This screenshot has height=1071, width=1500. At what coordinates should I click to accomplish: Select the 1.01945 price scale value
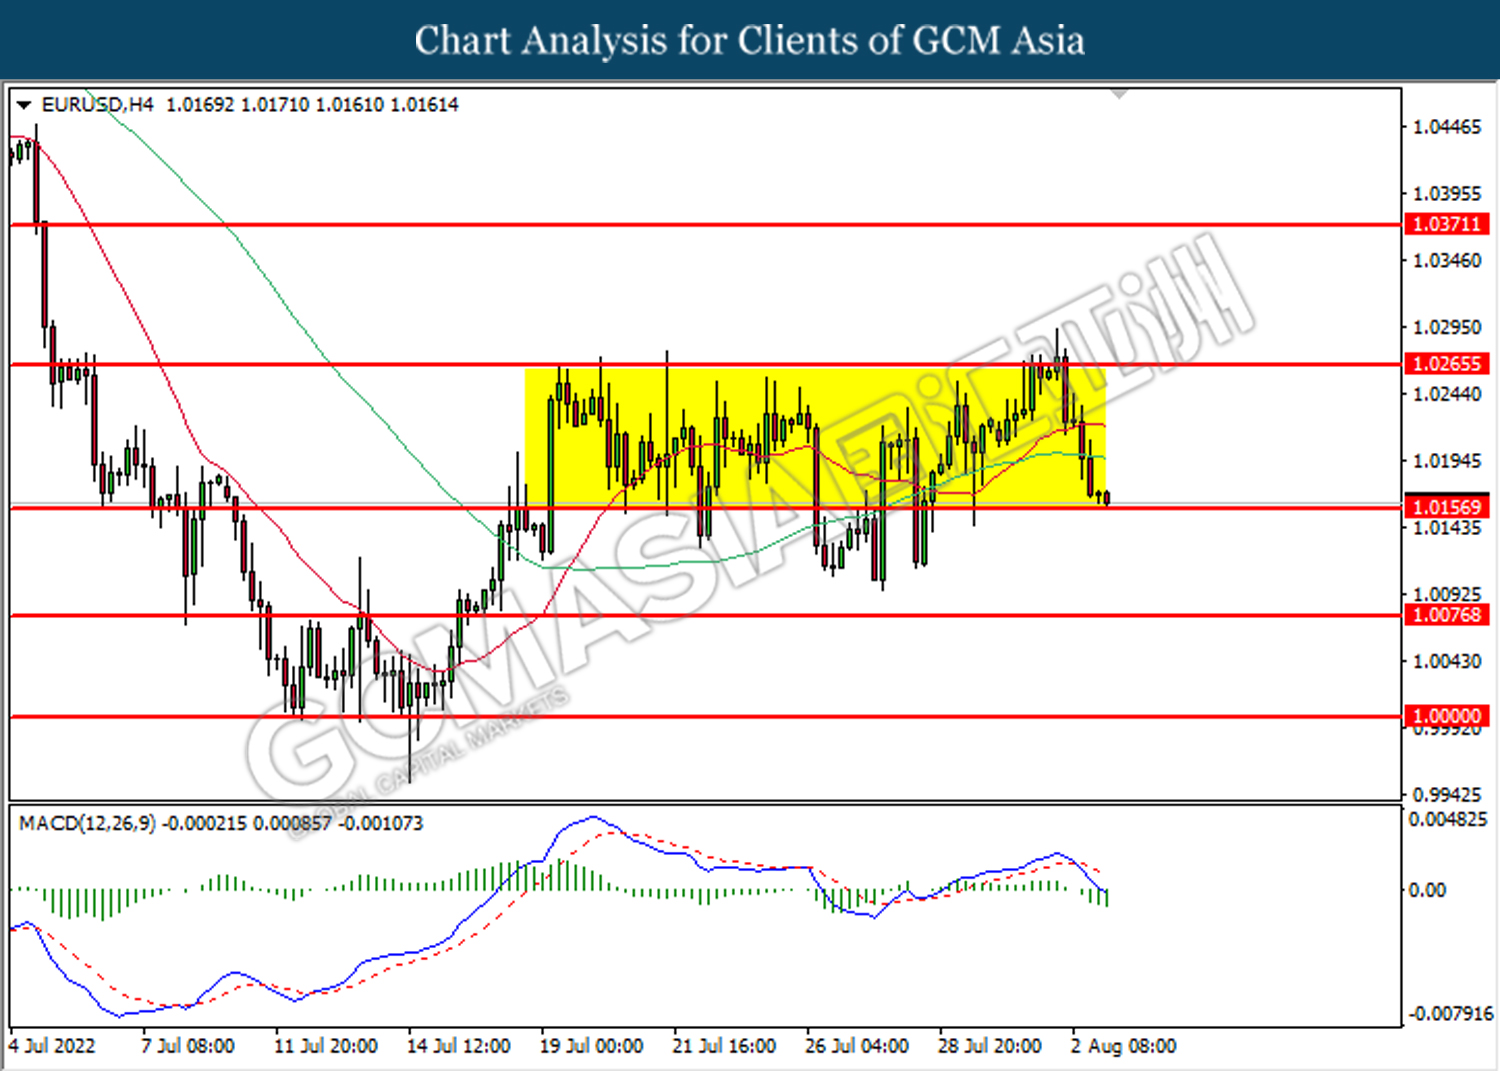pos(1447,461)
